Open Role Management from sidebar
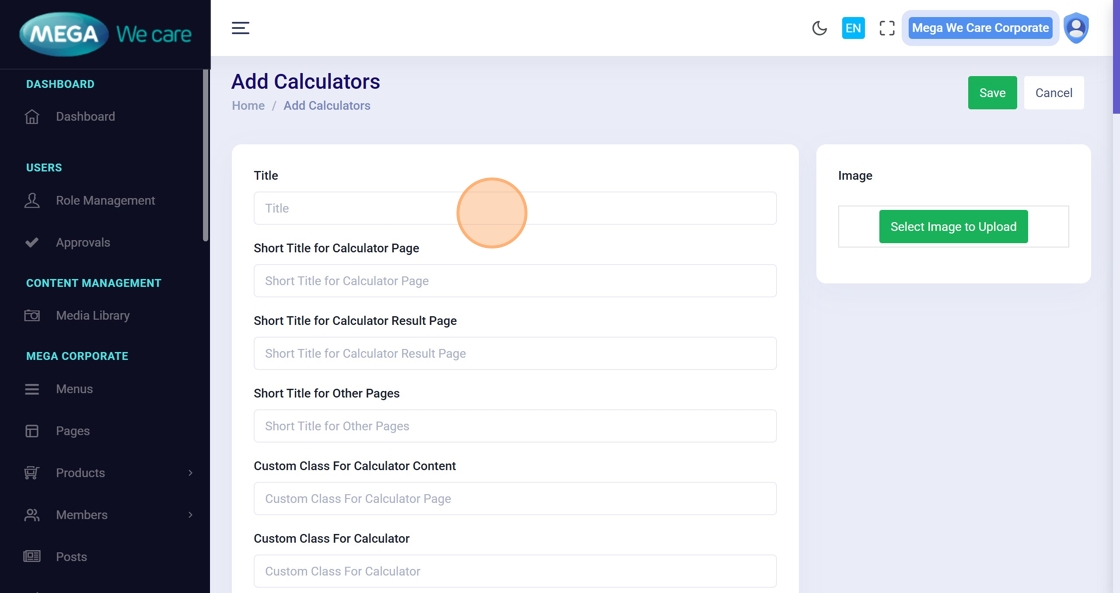Image resolution: width=1120 pixels, height=593 pixels. pos(105,201)
